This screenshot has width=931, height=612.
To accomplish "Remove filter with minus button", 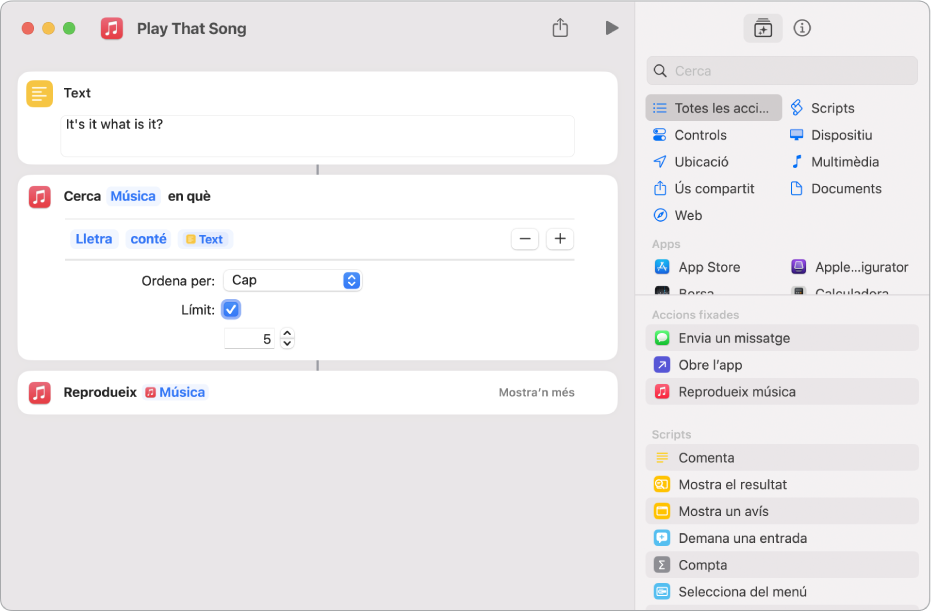I will click(x=525, y=239).
